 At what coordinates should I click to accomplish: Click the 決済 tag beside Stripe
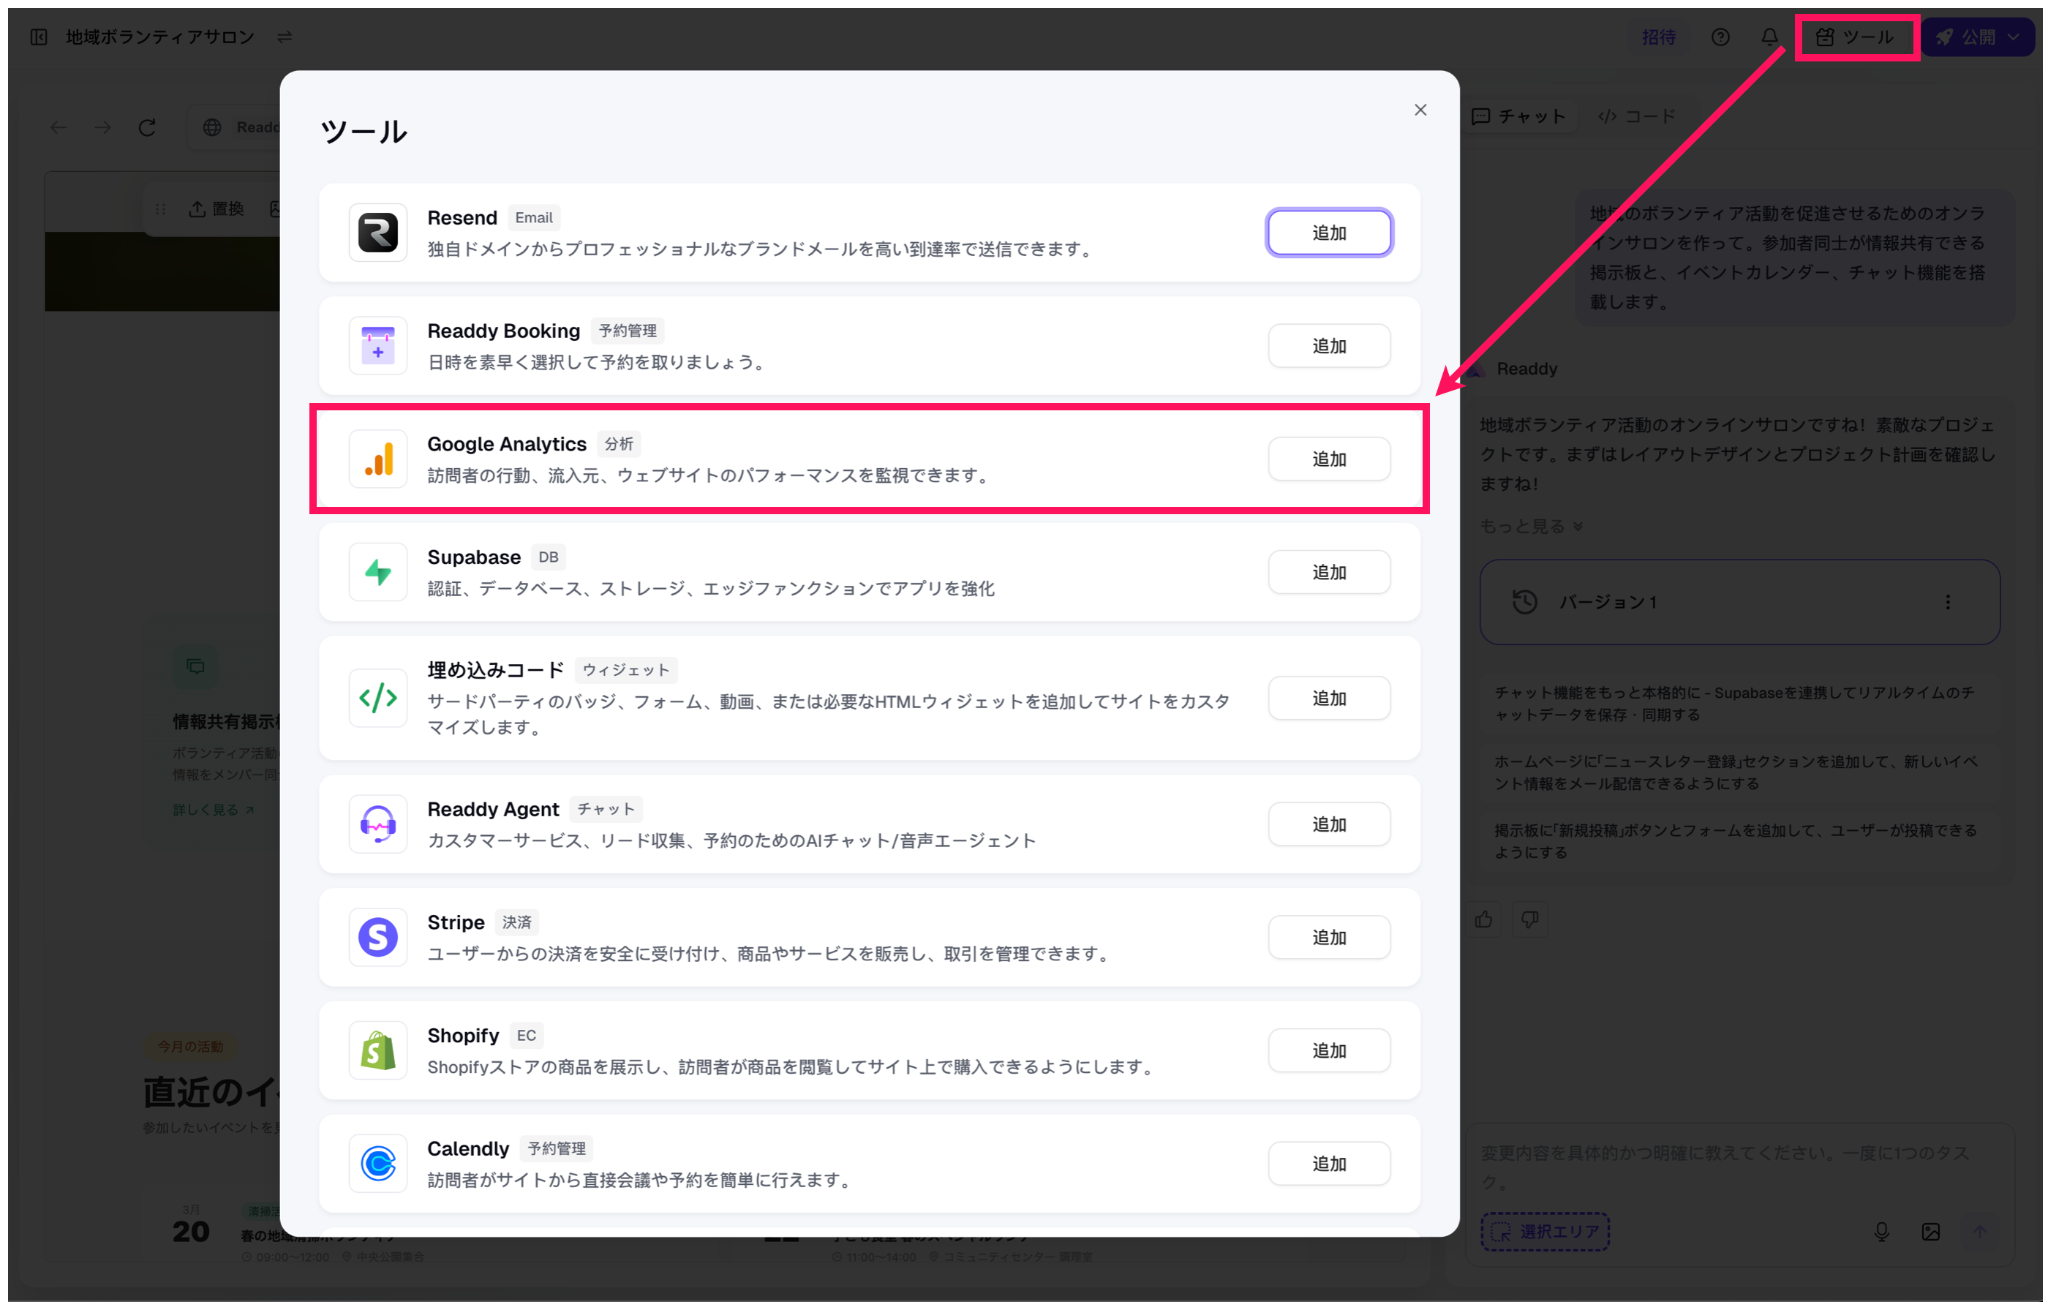click(517, 922)
